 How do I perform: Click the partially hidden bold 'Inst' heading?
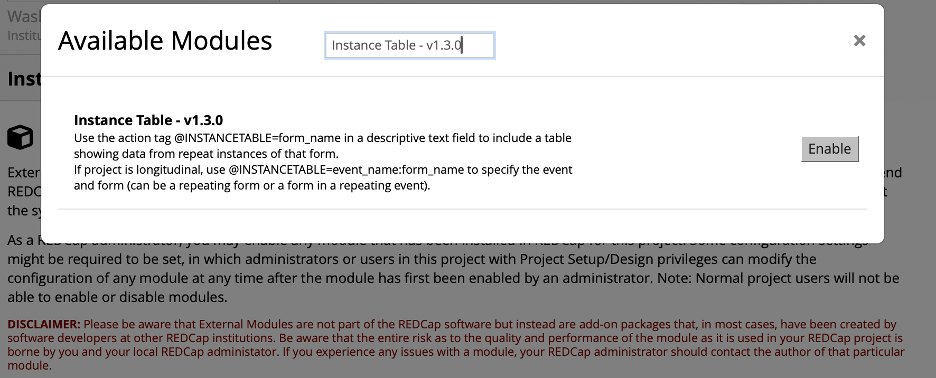click(24, 78)
